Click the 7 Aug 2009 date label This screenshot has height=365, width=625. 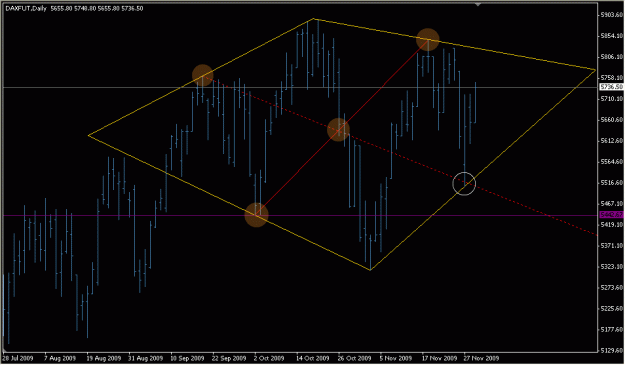pos(60,358)
